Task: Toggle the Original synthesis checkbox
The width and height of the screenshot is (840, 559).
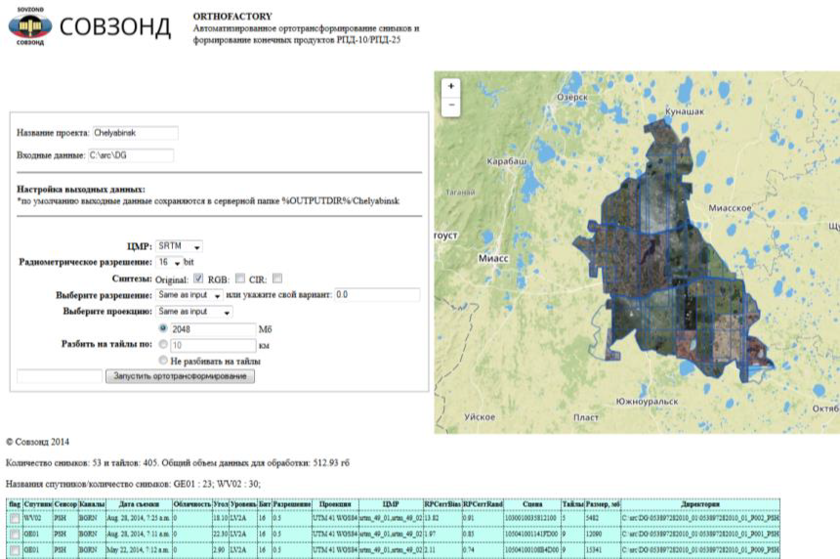Action: (x=198, y=278)
